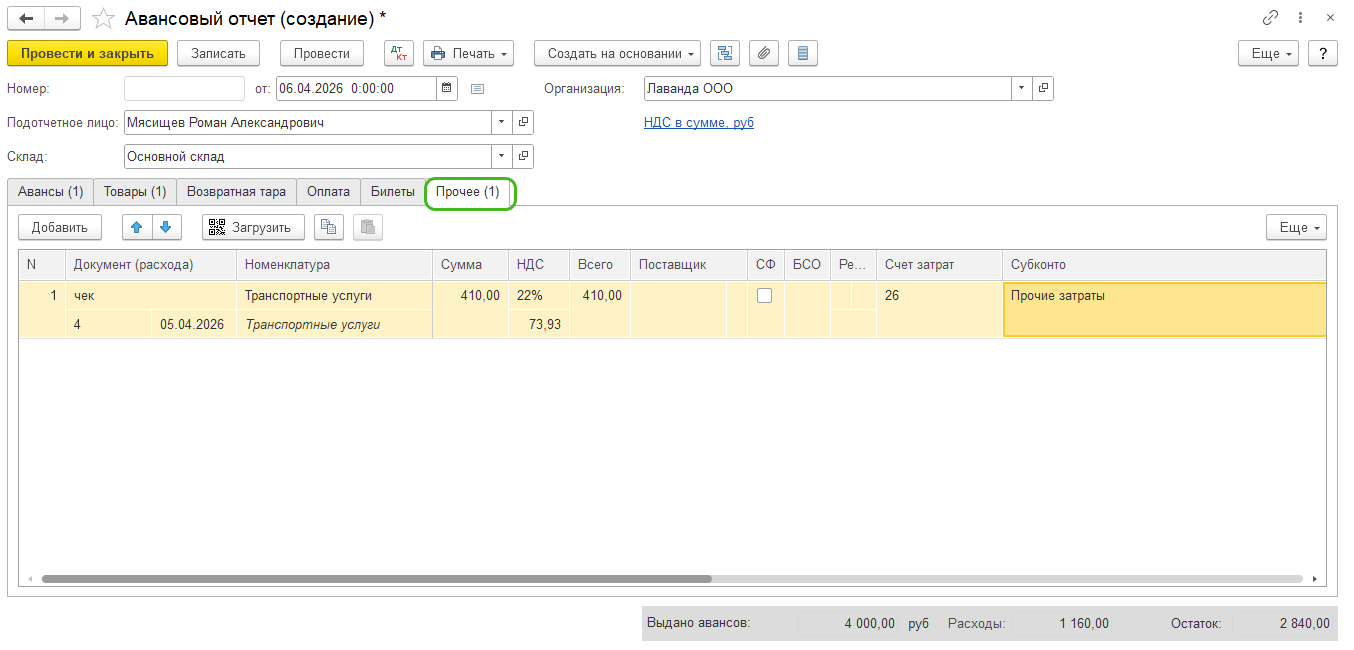Select Субконто cell Прочие затраты
The width and height of the screenshot is (1354, 650).
[1165, 309]
